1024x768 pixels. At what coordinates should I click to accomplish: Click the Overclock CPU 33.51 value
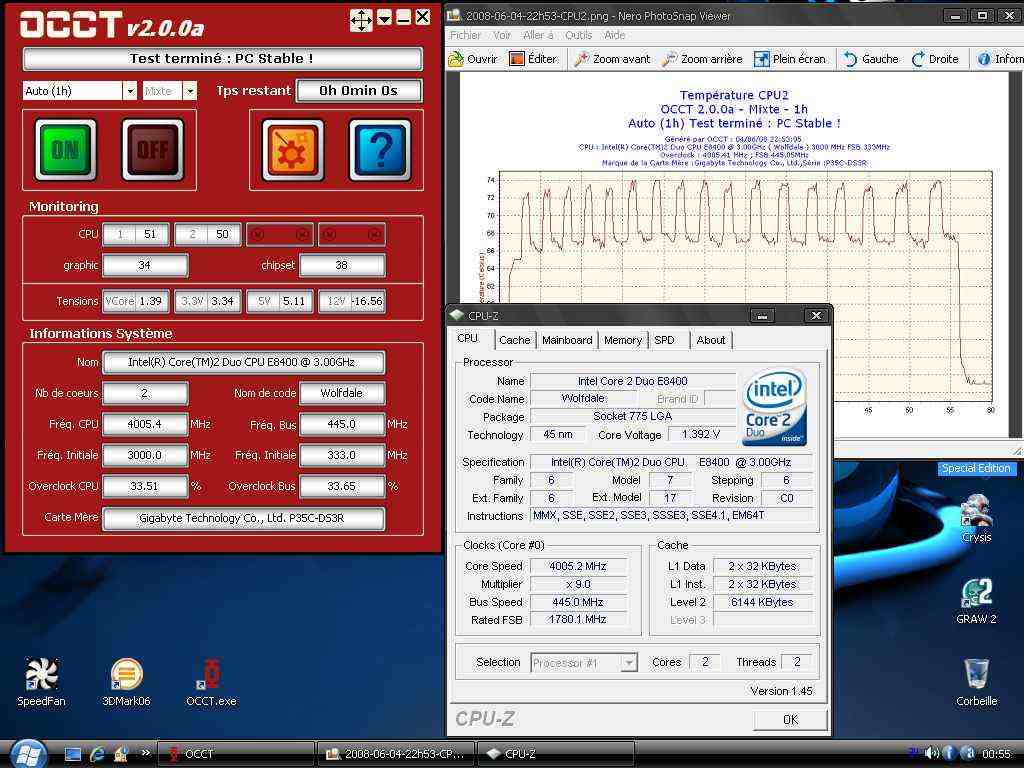(x=145, y=486)
